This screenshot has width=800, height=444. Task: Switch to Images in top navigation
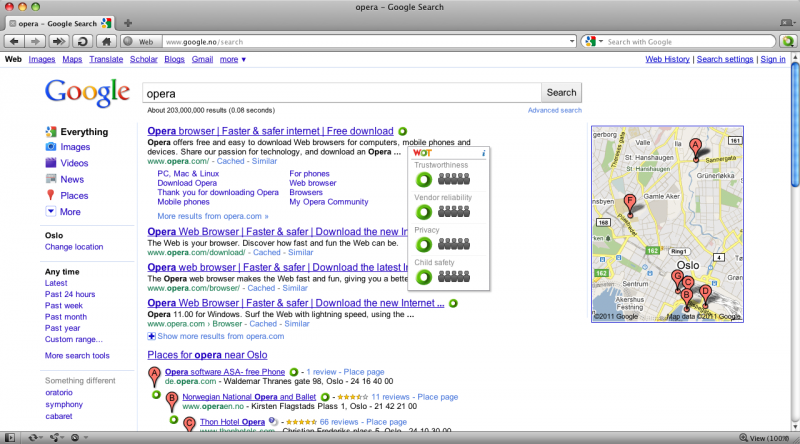pos(42,59)
